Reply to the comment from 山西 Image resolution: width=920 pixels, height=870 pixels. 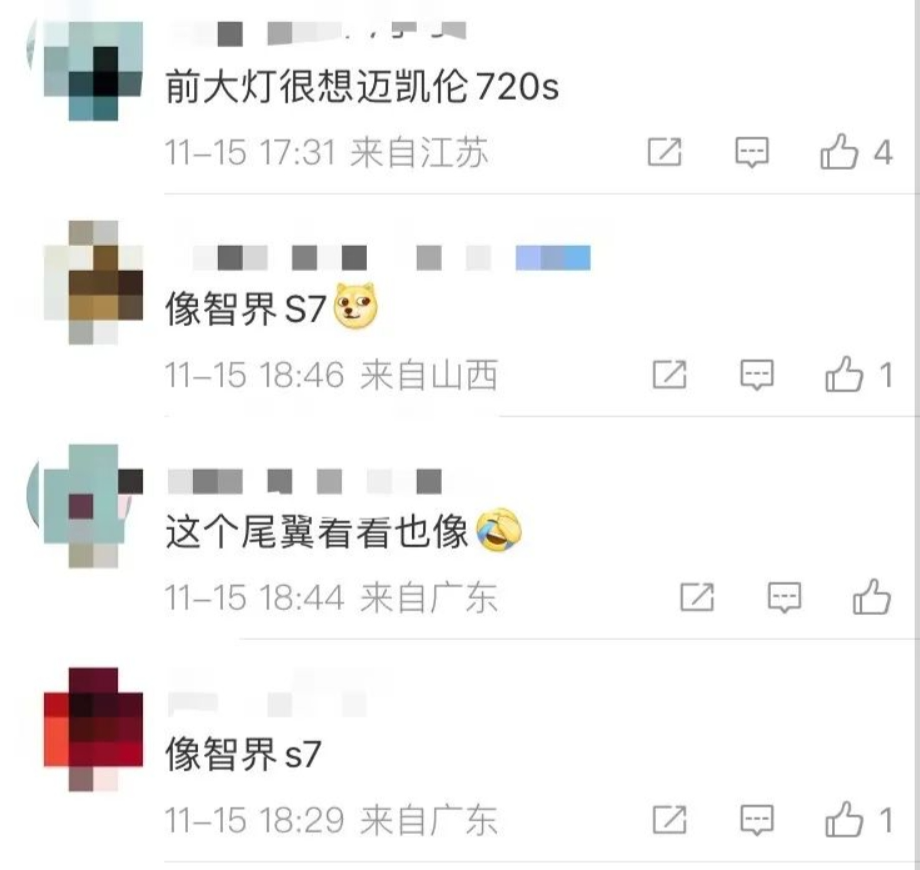757,374
